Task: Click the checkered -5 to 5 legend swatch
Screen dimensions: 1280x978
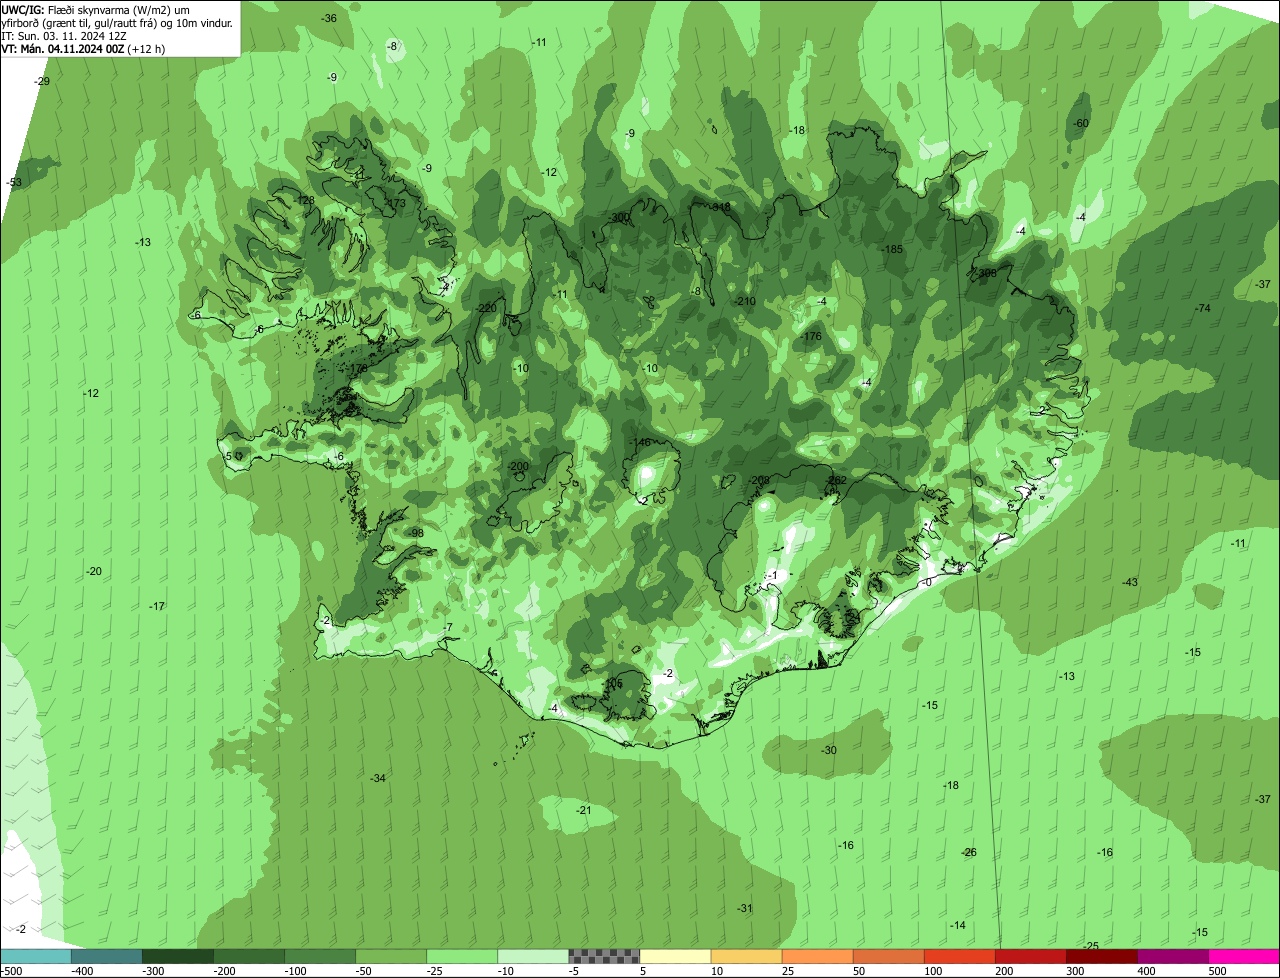Action: click(604, 956)
